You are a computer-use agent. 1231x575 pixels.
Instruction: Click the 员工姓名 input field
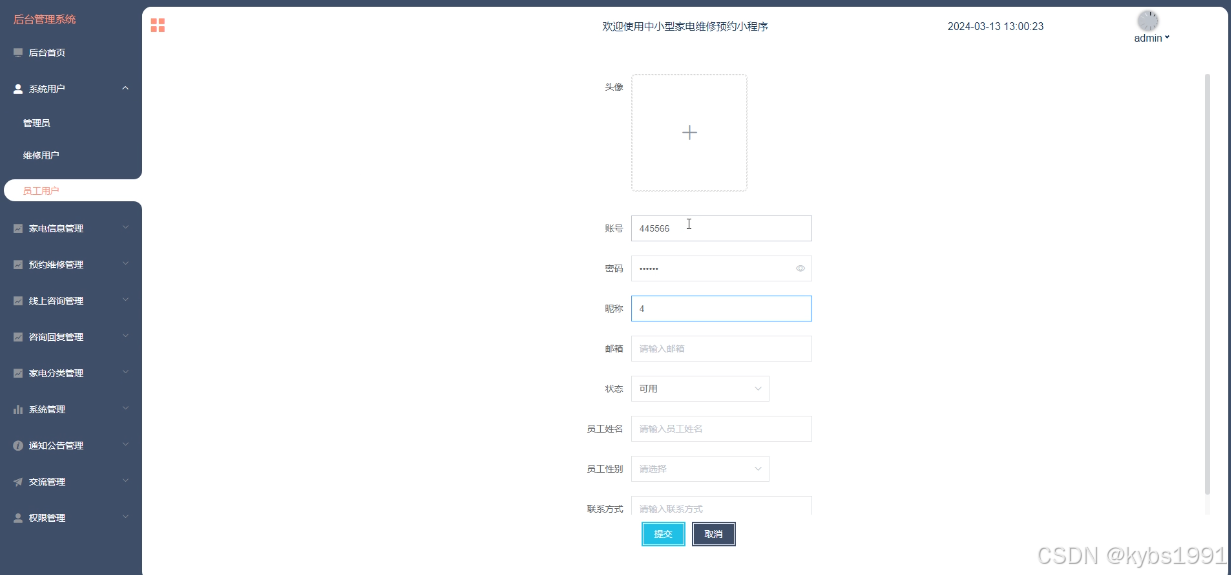coord(721,429)
